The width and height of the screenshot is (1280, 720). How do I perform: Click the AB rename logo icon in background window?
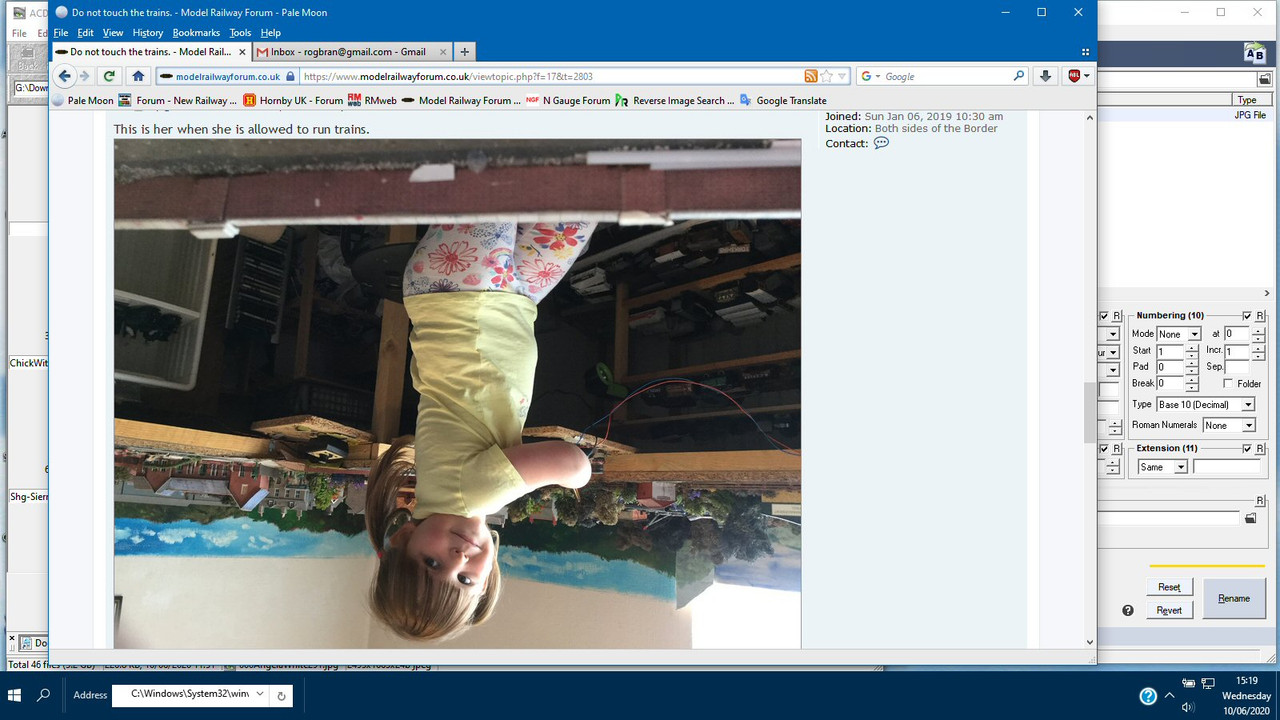click(1254, 53)
